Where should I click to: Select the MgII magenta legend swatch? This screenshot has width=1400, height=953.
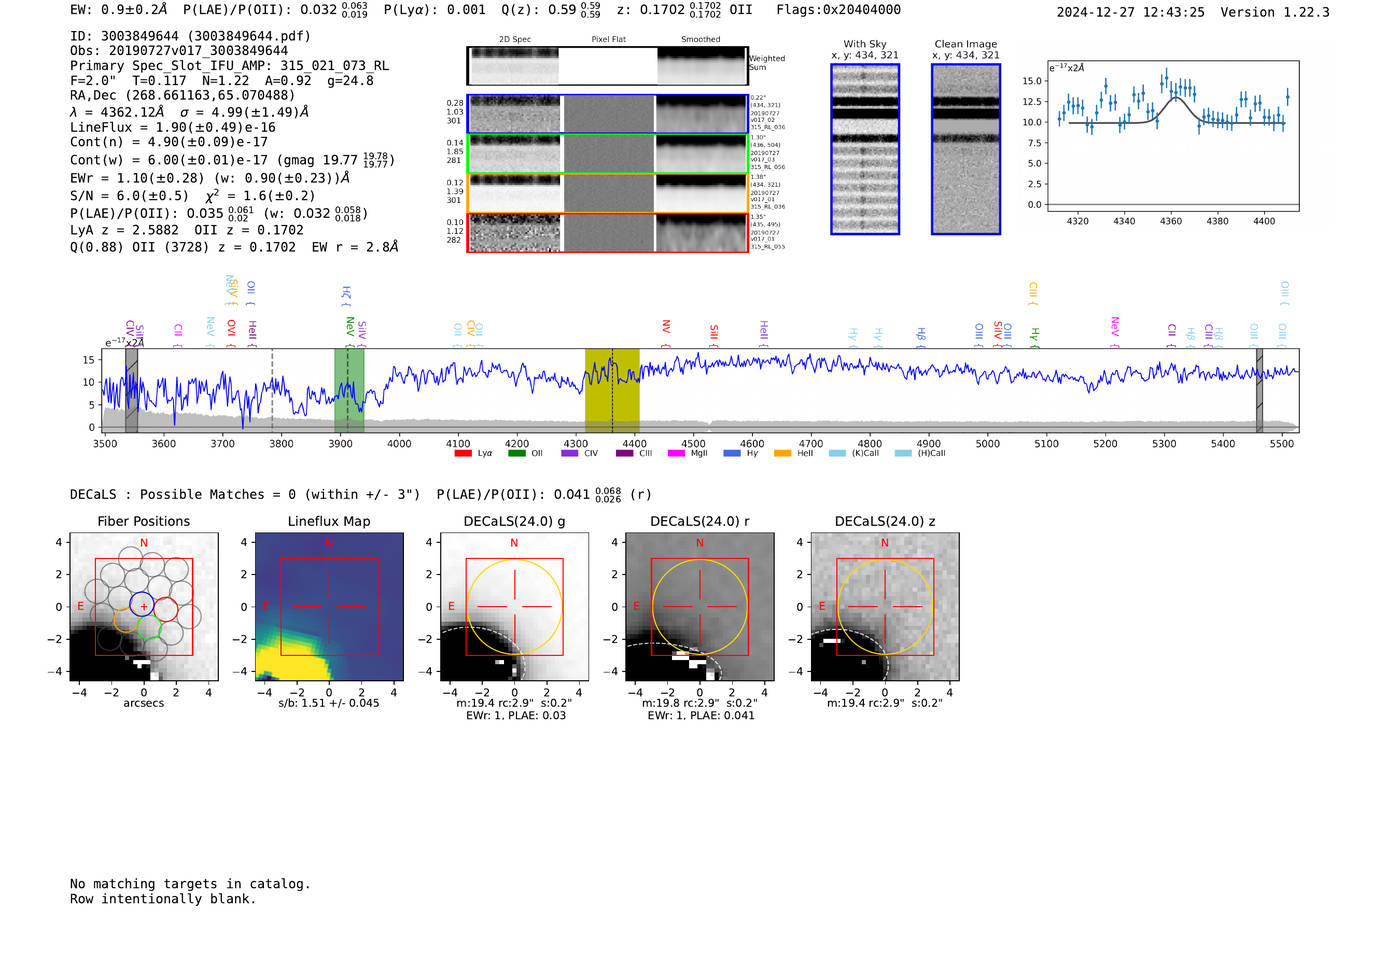677,453
